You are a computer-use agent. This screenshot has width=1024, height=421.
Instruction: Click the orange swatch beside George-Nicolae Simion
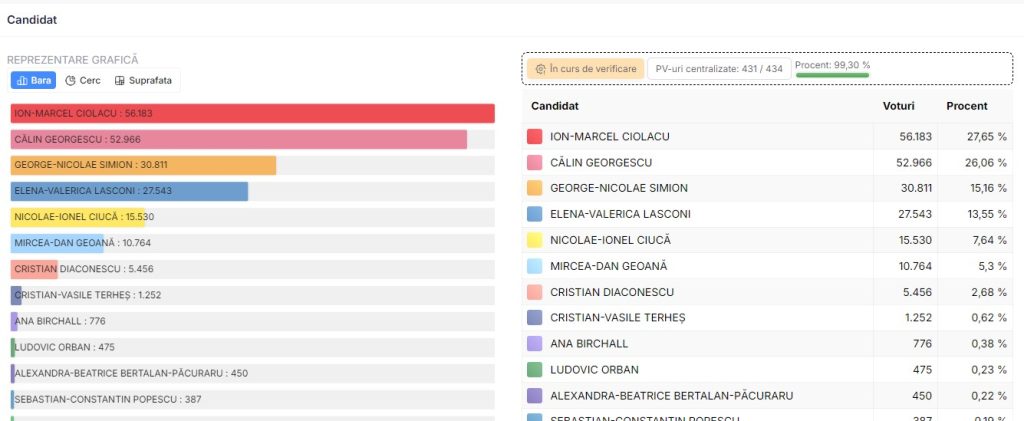pos(534,188)
